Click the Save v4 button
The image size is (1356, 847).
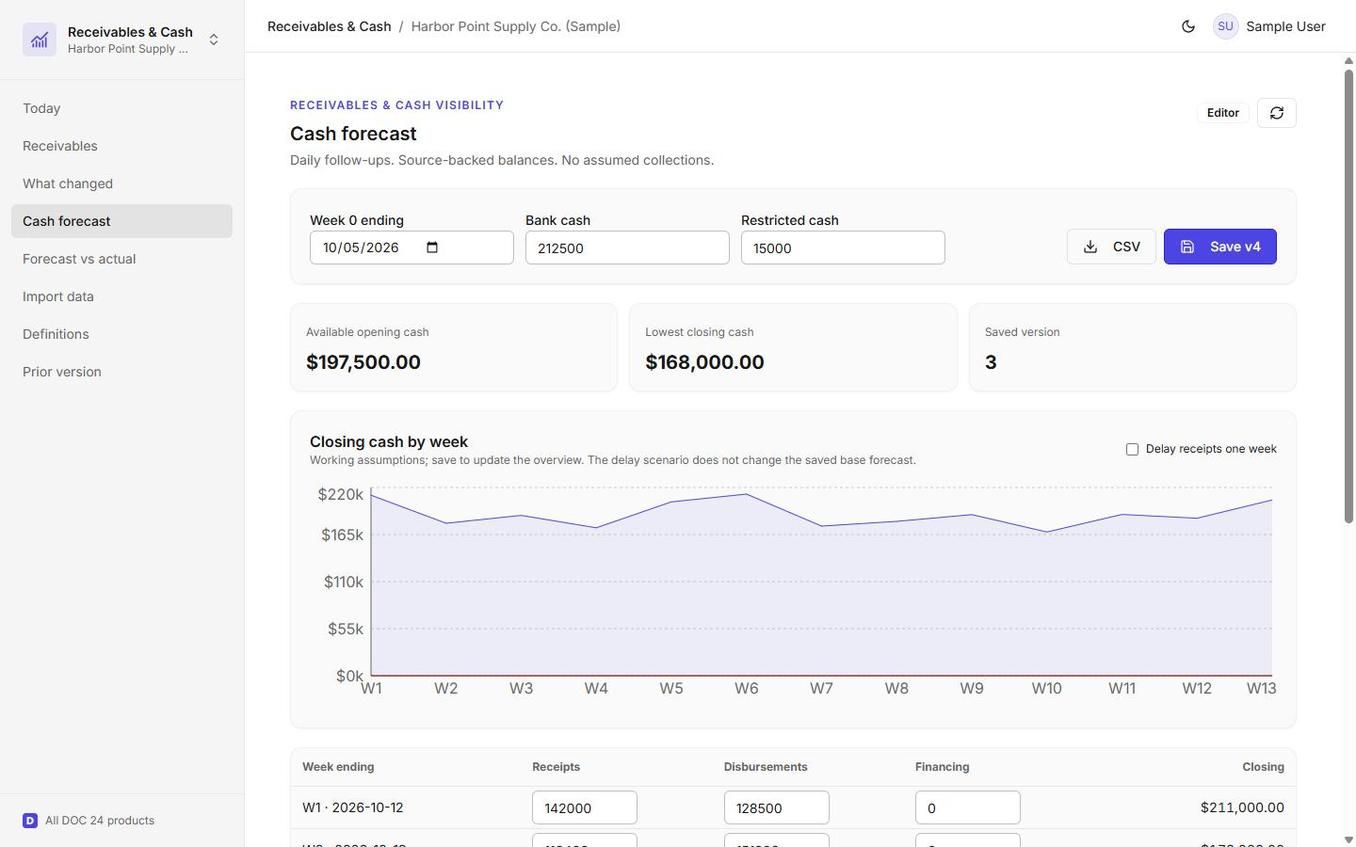(x=1220, y=247)
